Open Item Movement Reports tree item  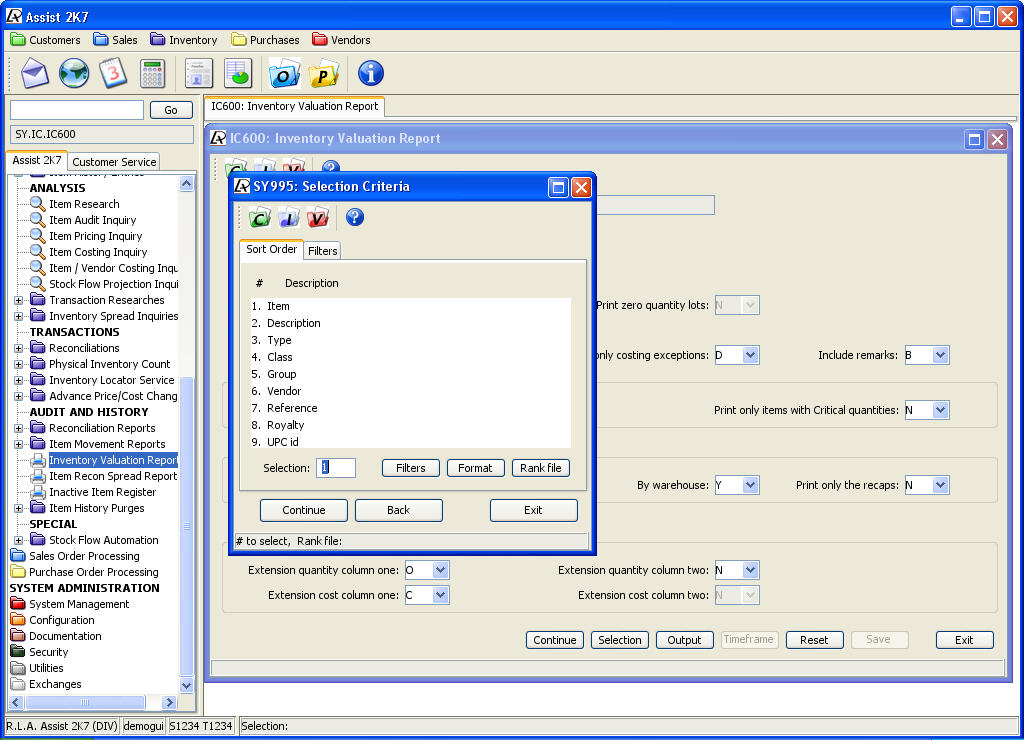[107, 444]
